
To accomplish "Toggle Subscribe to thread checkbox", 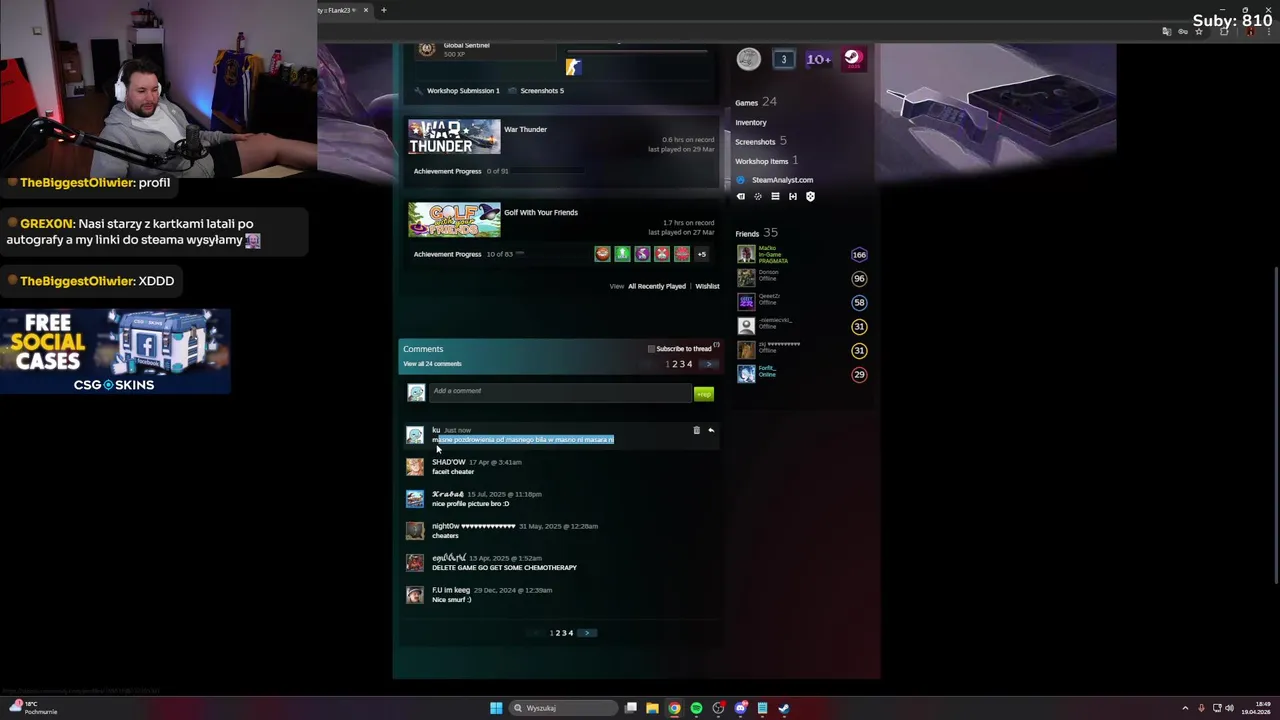I will tap(651, 349).
